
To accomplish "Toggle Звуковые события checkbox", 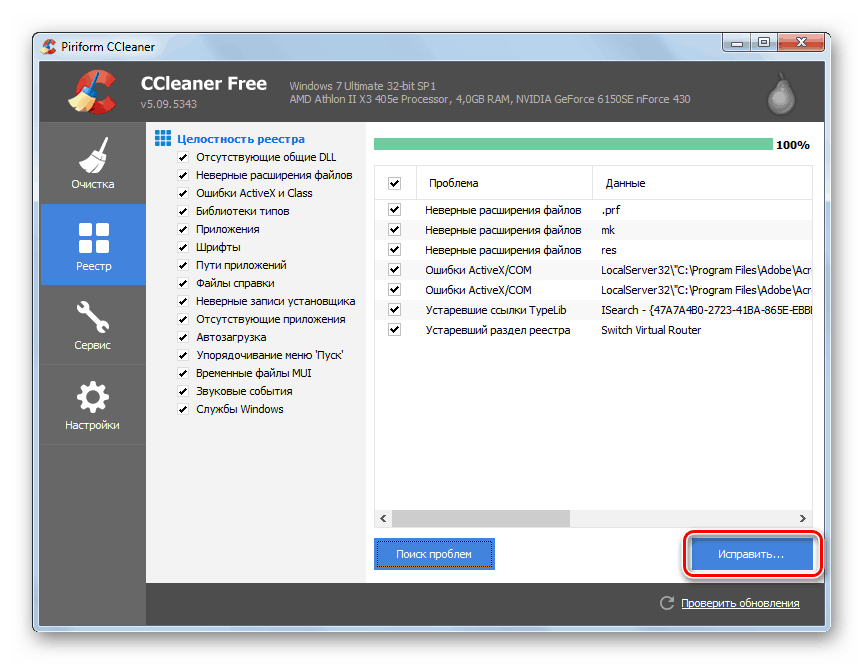I will (x=183, y=391).
